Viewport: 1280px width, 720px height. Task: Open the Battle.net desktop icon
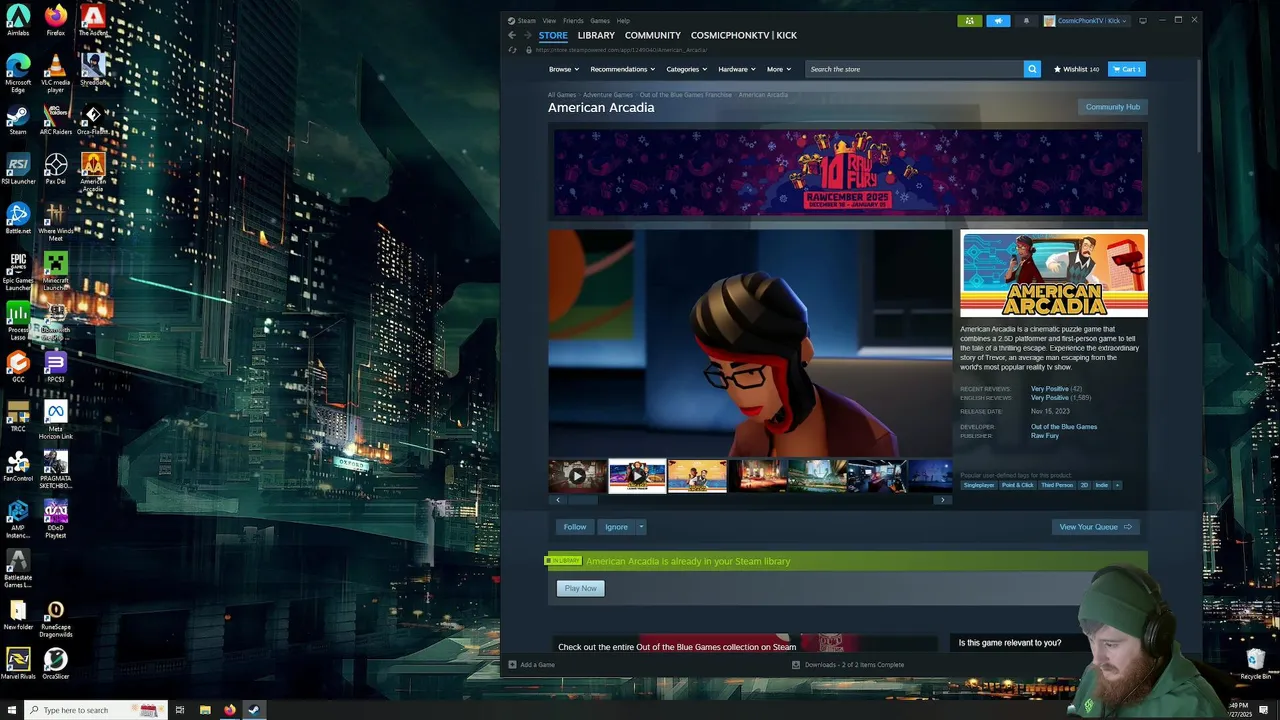(18, 219)
